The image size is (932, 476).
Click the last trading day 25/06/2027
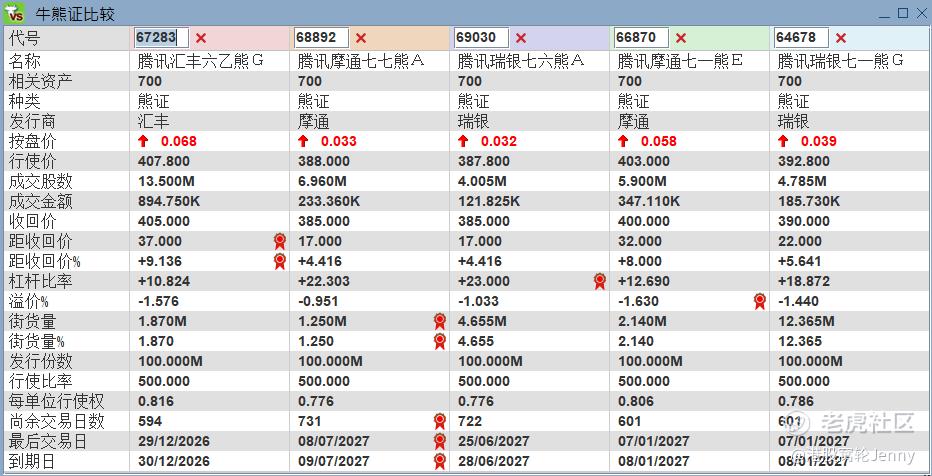(x=494, y=442)
